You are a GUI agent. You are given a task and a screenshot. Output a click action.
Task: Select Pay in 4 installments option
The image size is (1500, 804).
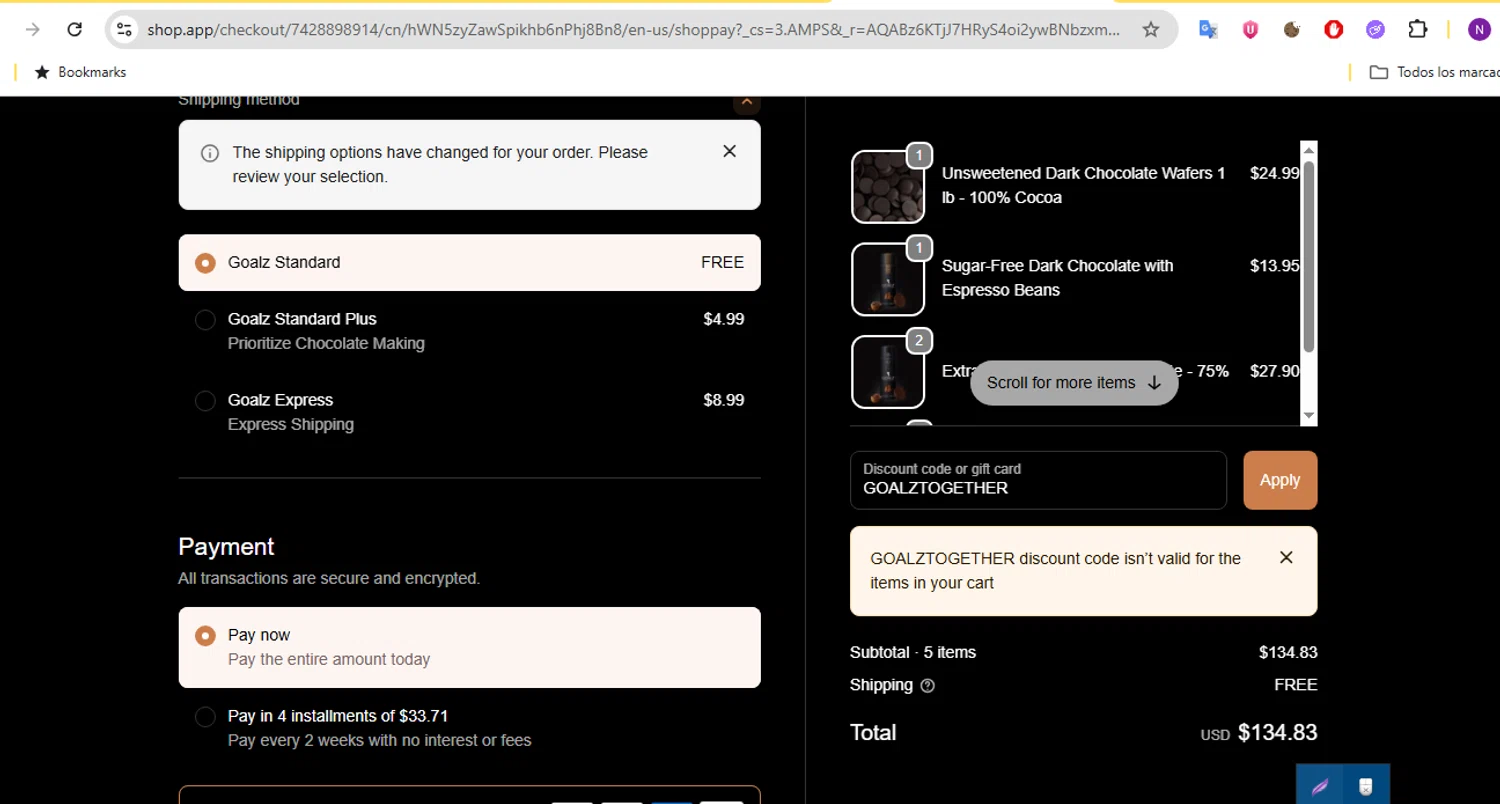click(x=470, y=728)
